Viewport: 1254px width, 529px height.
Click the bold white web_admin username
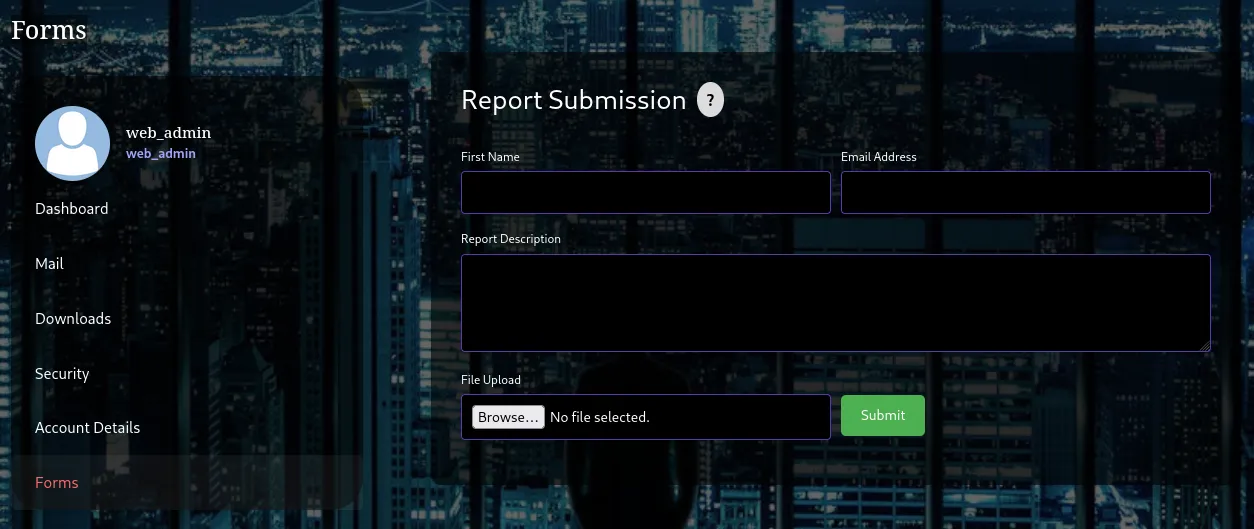tap(168, 133)
